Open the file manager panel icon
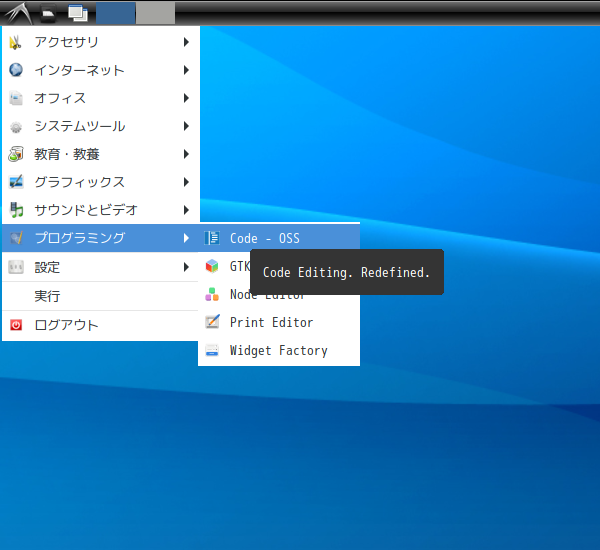This screenshot has height=550, width=600. coord(48,13)
